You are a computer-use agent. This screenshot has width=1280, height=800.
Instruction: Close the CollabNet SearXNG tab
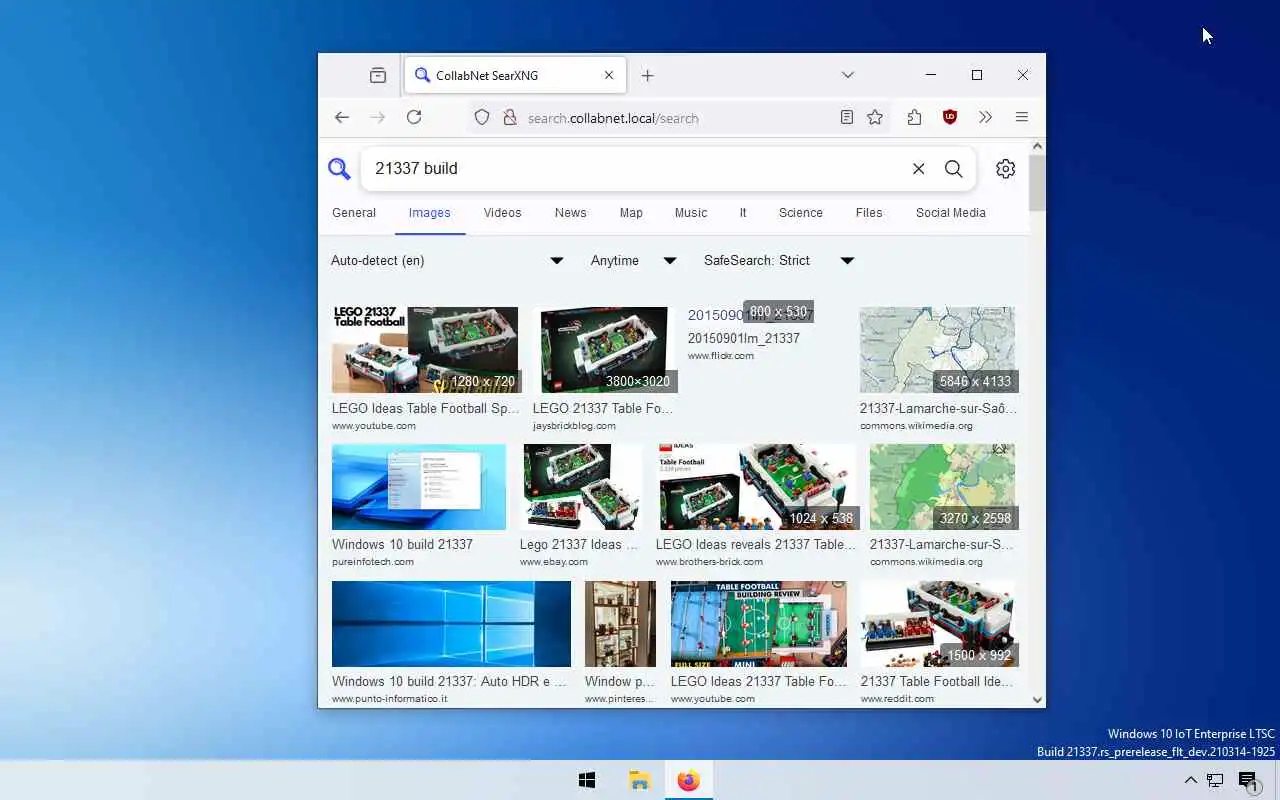(609, 75)
